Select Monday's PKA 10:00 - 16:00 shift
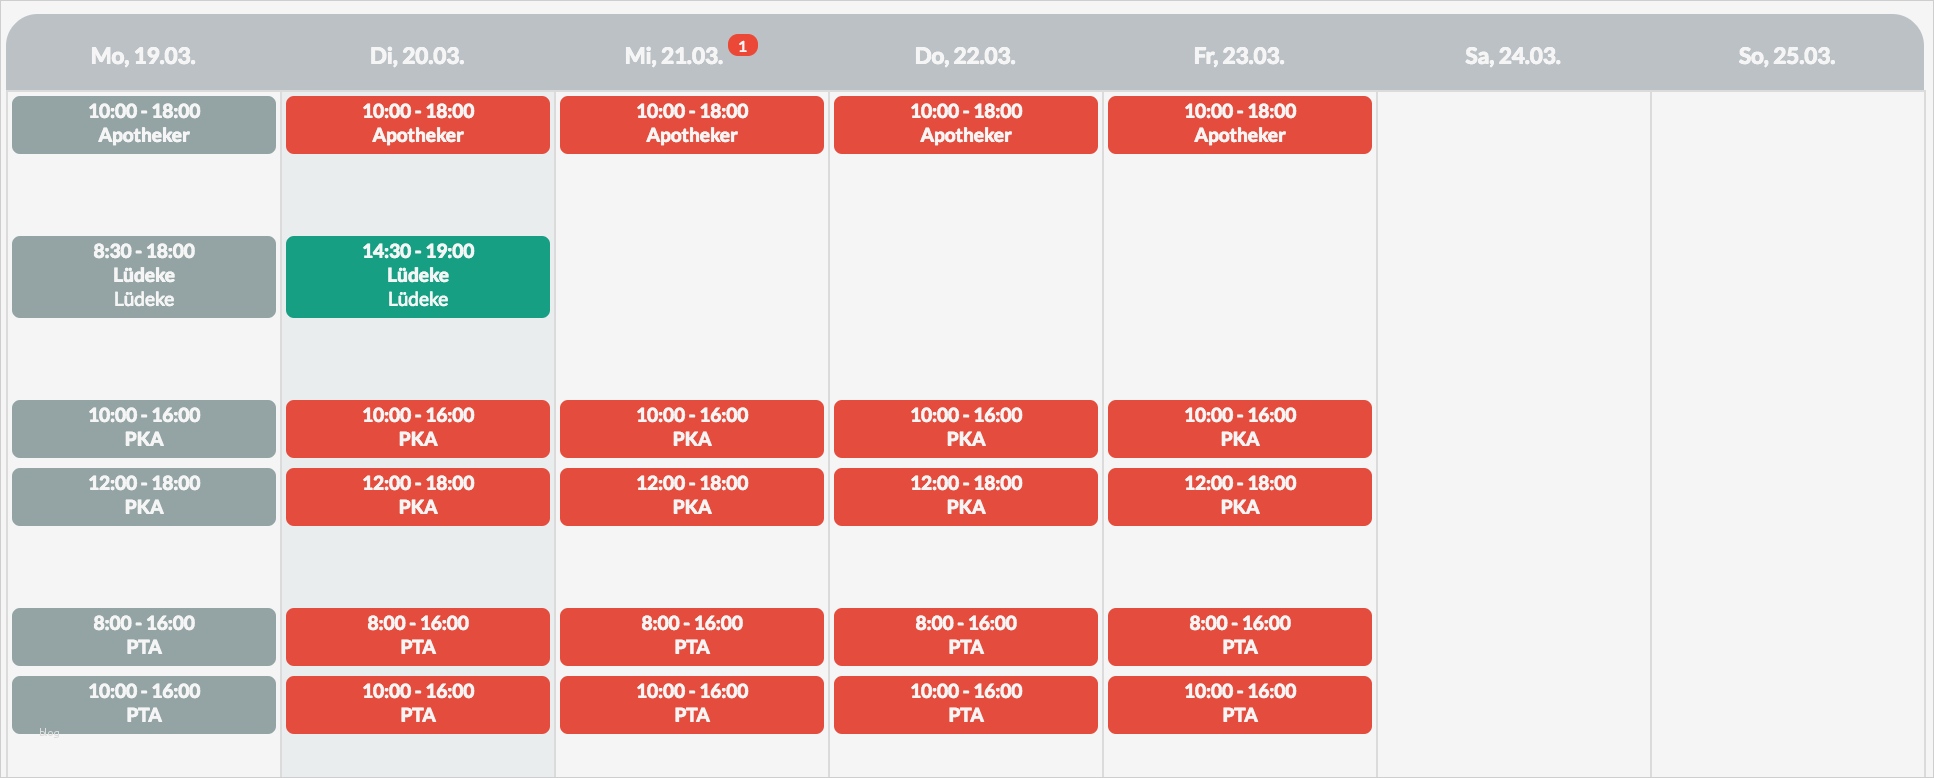Viewport: 1934px width, 778px height. [x=144, y=428]
